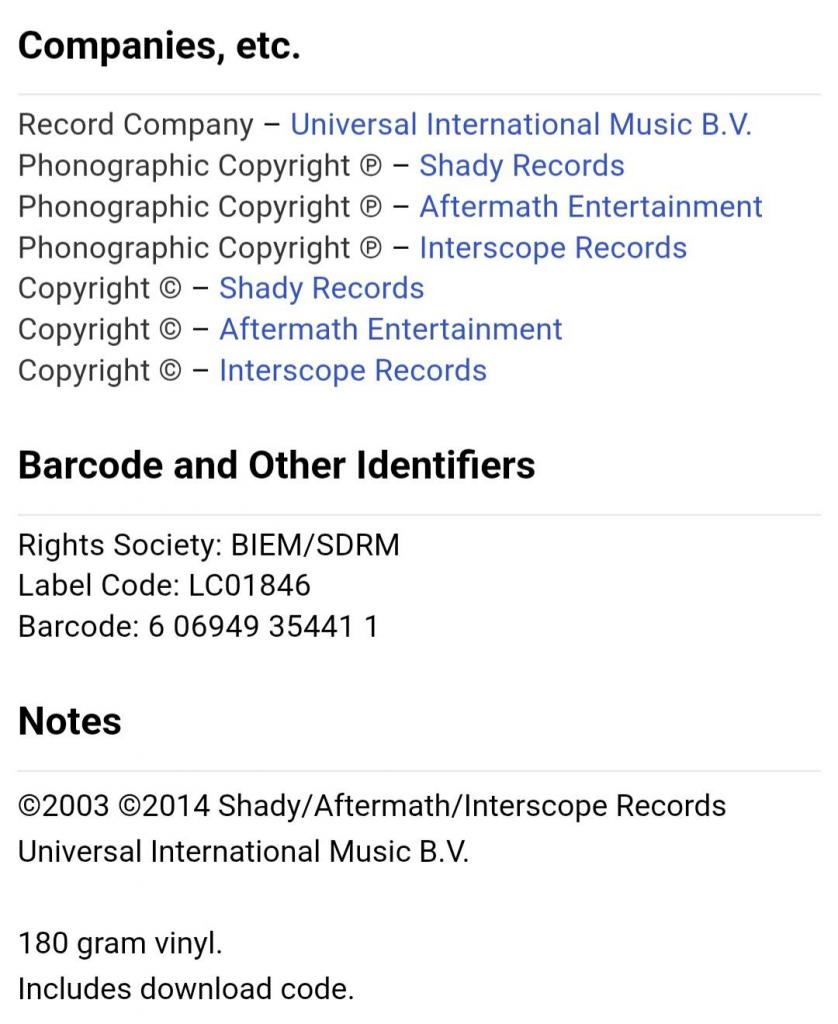
Task: Click Universal International Music B.V. text in Notes
Action: point(244,852)
